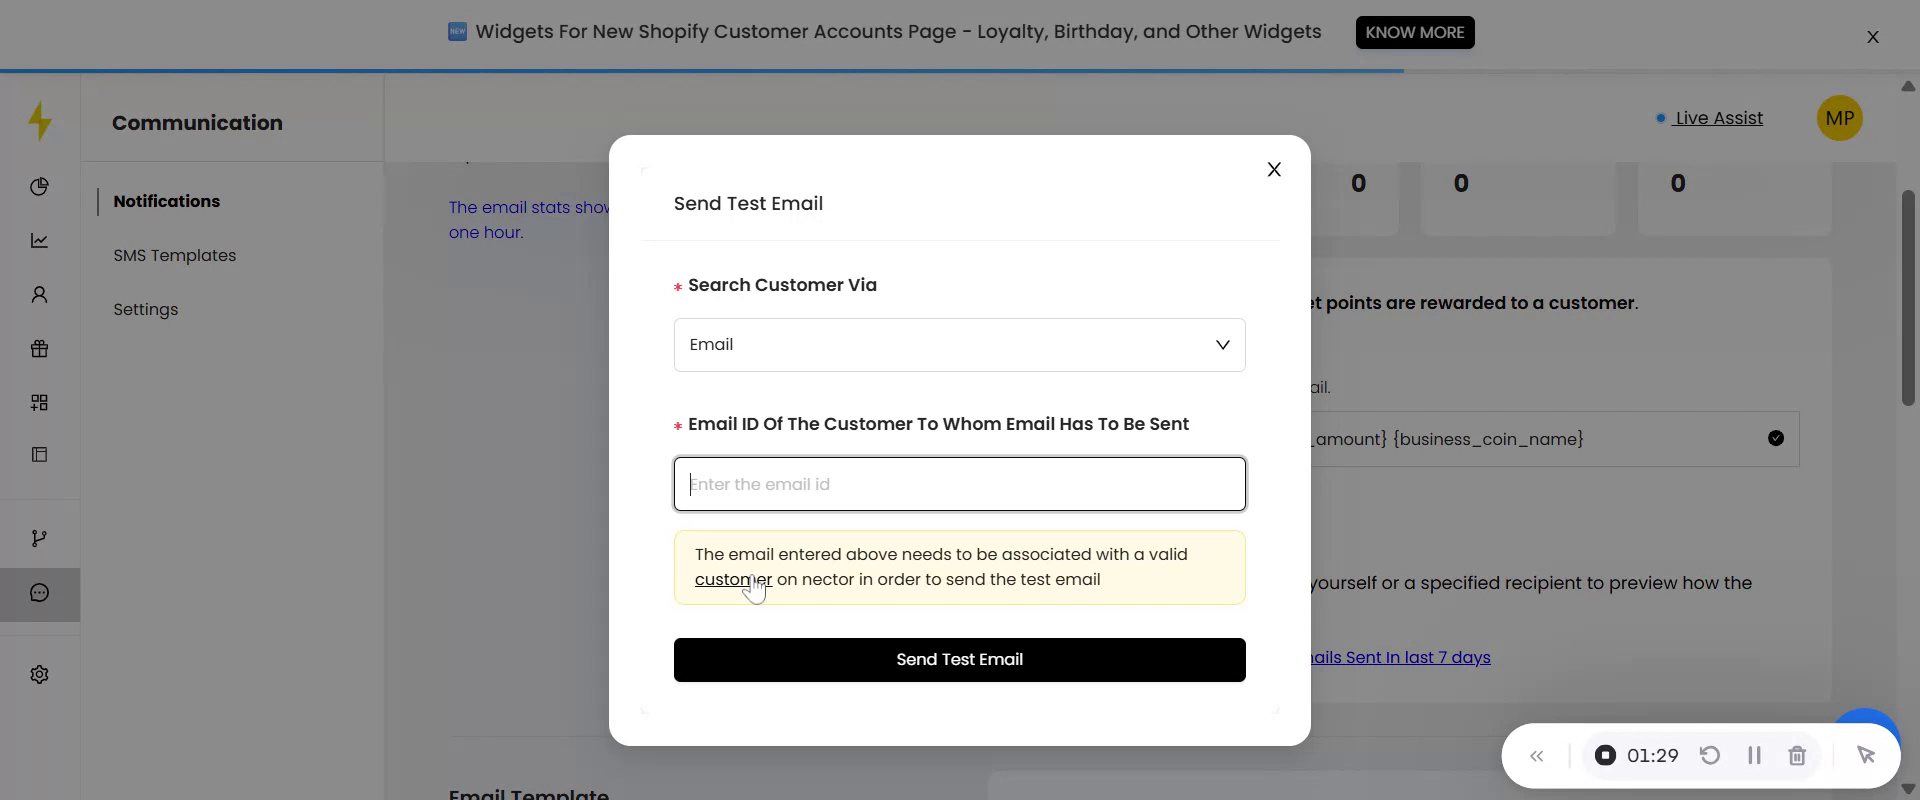This screenshot has width=1920, height=800.
Task: Select SMS Templates in Communication menu
Action: pos(175,256)
